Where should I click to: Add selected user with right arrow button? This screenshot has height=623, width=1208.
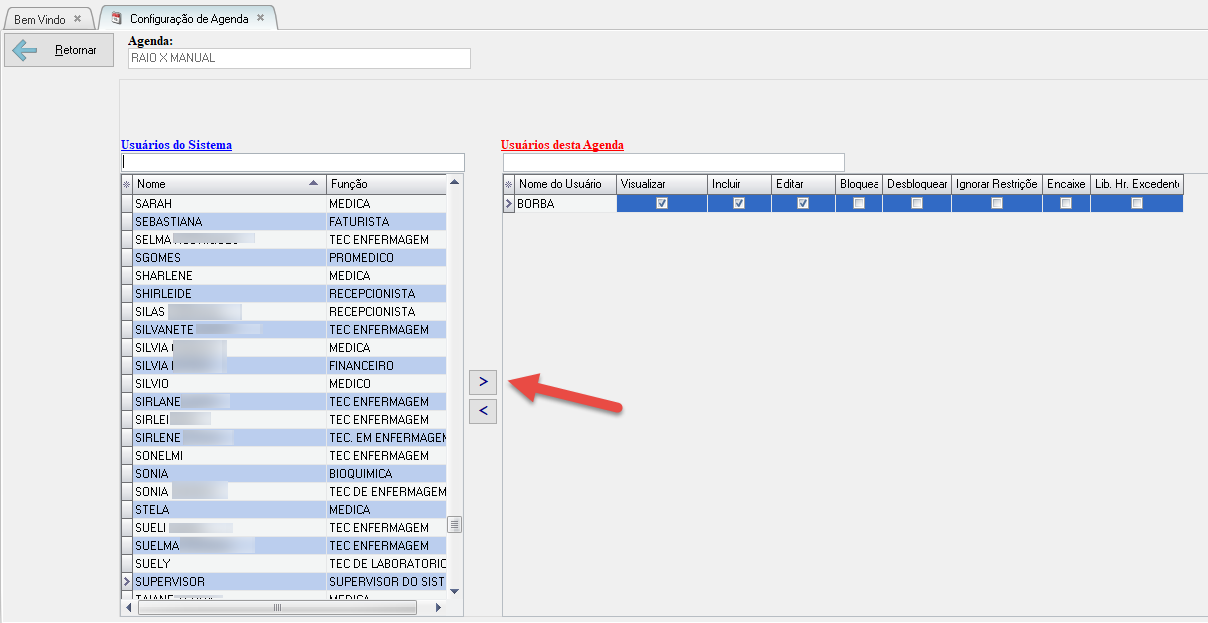coord(483,381)
